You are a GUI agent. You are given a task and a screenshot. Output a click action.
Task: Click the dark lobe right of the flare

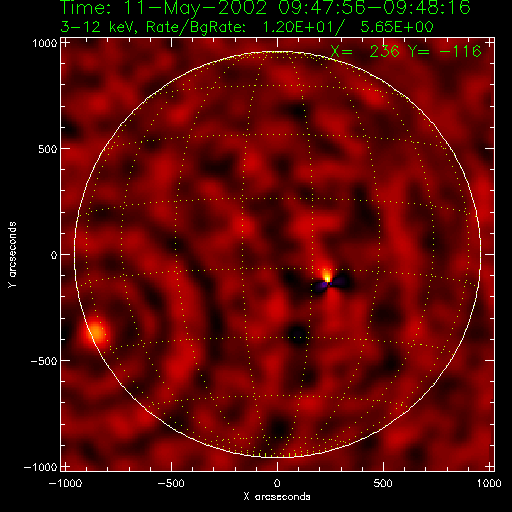point(341,281)
